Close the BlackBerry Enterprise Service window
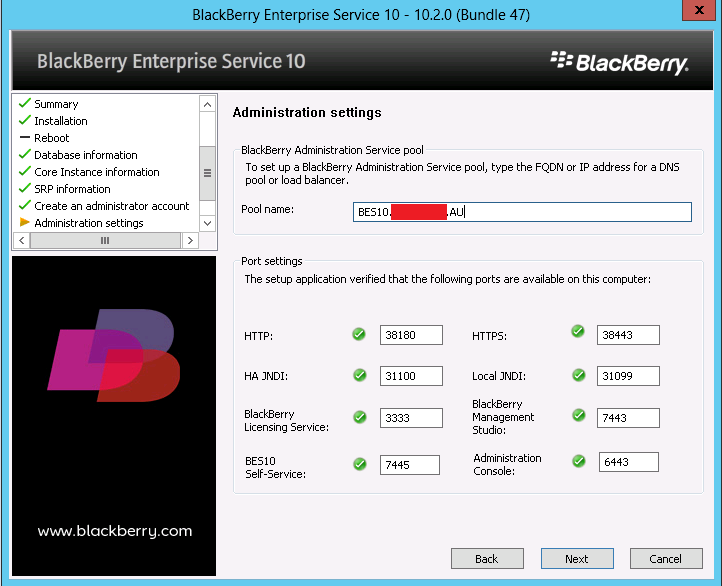The width and height of the screenshot is (722, 586). coord(699,10)
